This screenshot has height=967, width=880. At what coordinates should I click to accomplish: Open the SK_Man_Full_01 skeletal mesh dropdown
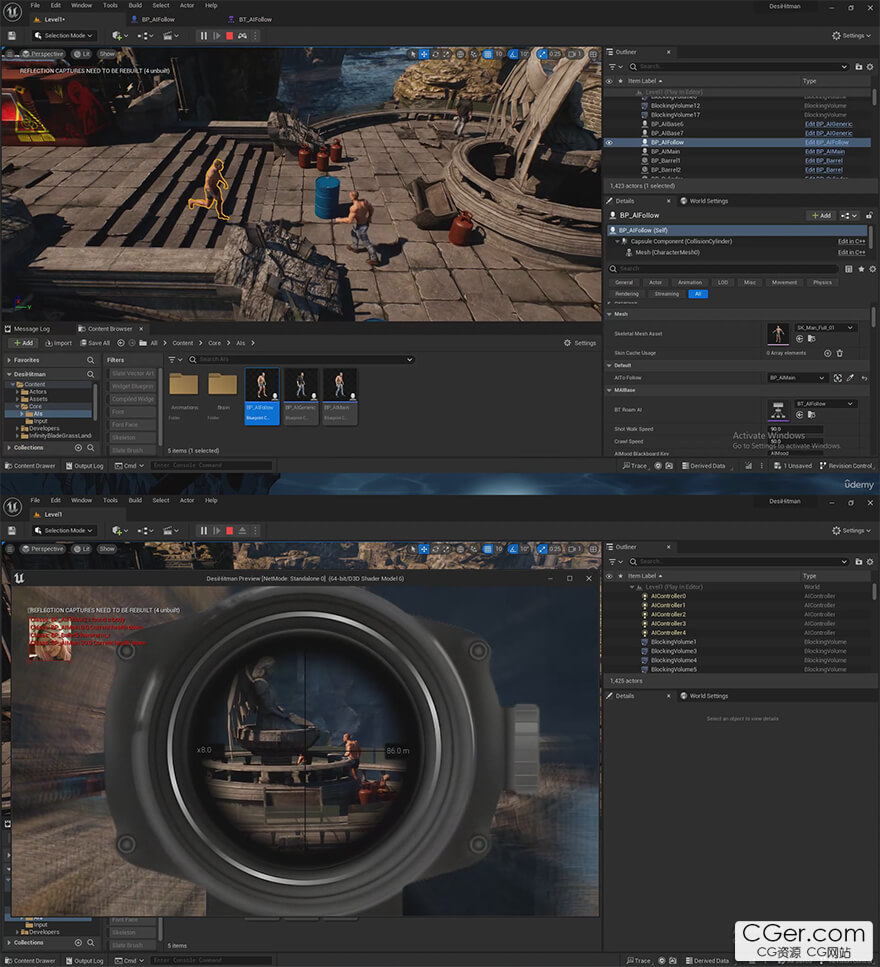(824, 327)
